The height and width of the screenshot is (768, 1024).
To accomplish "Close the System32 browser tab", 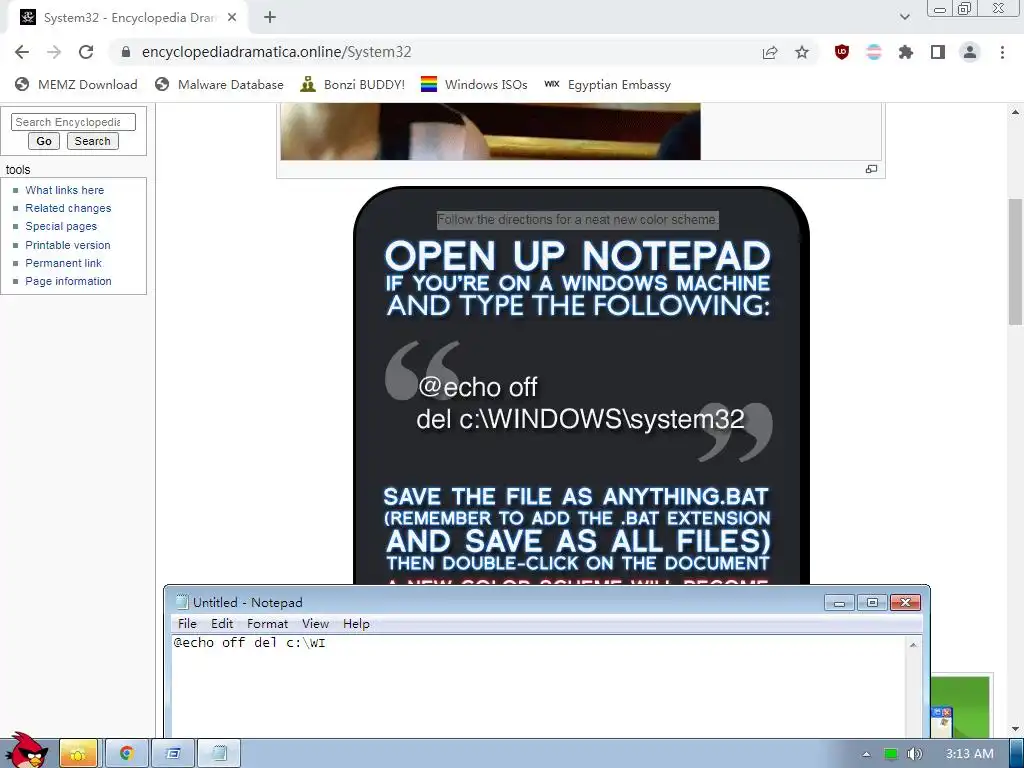I will coord(232,18).
